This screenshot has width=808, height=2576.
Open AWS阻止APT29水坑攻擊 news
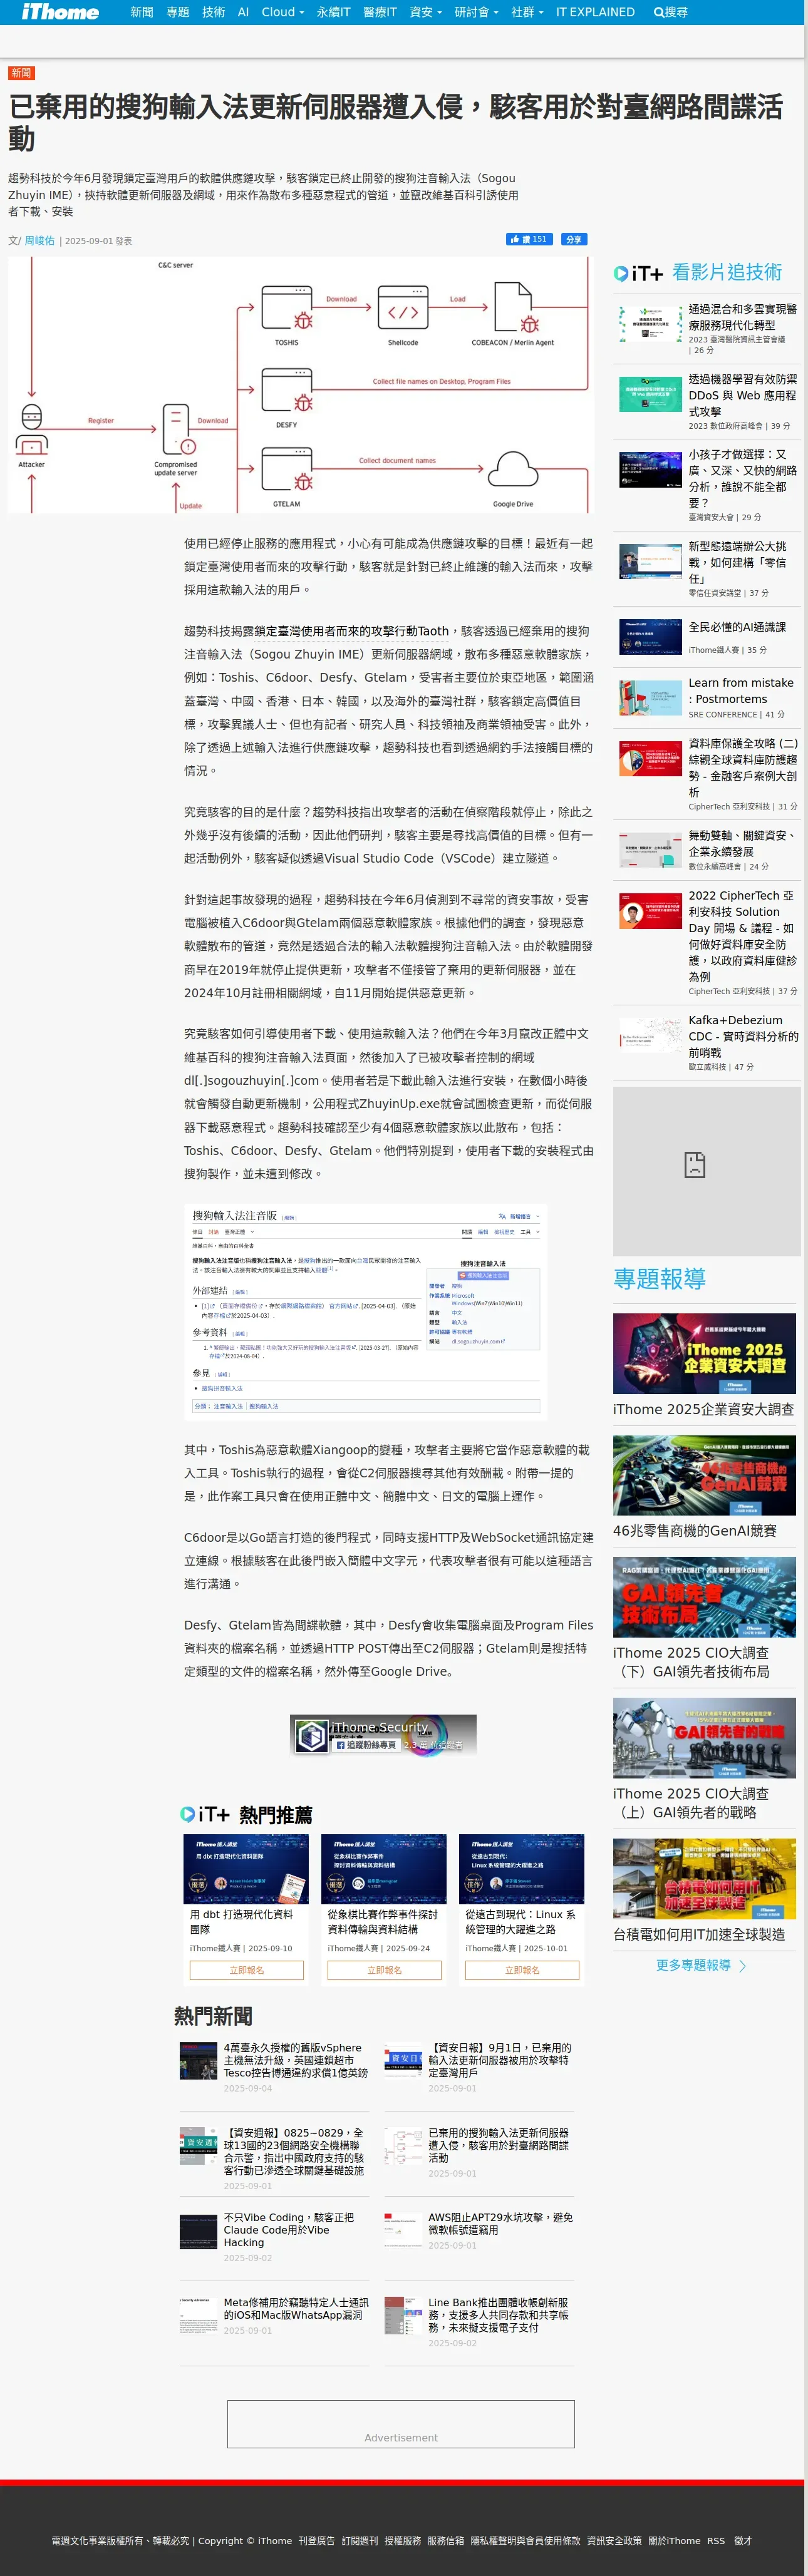point(500,2223)
